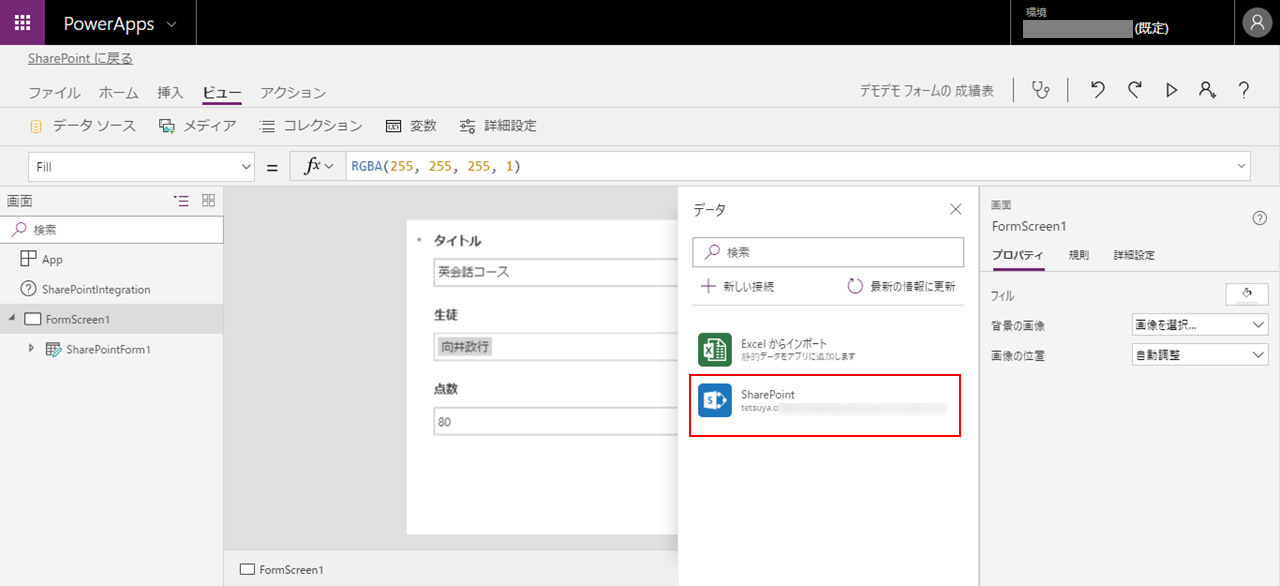Image resolution: width=1280 pixels, height=586 pixels.
Task: Click the screen tree search box
Action: [x=112, y=230]
